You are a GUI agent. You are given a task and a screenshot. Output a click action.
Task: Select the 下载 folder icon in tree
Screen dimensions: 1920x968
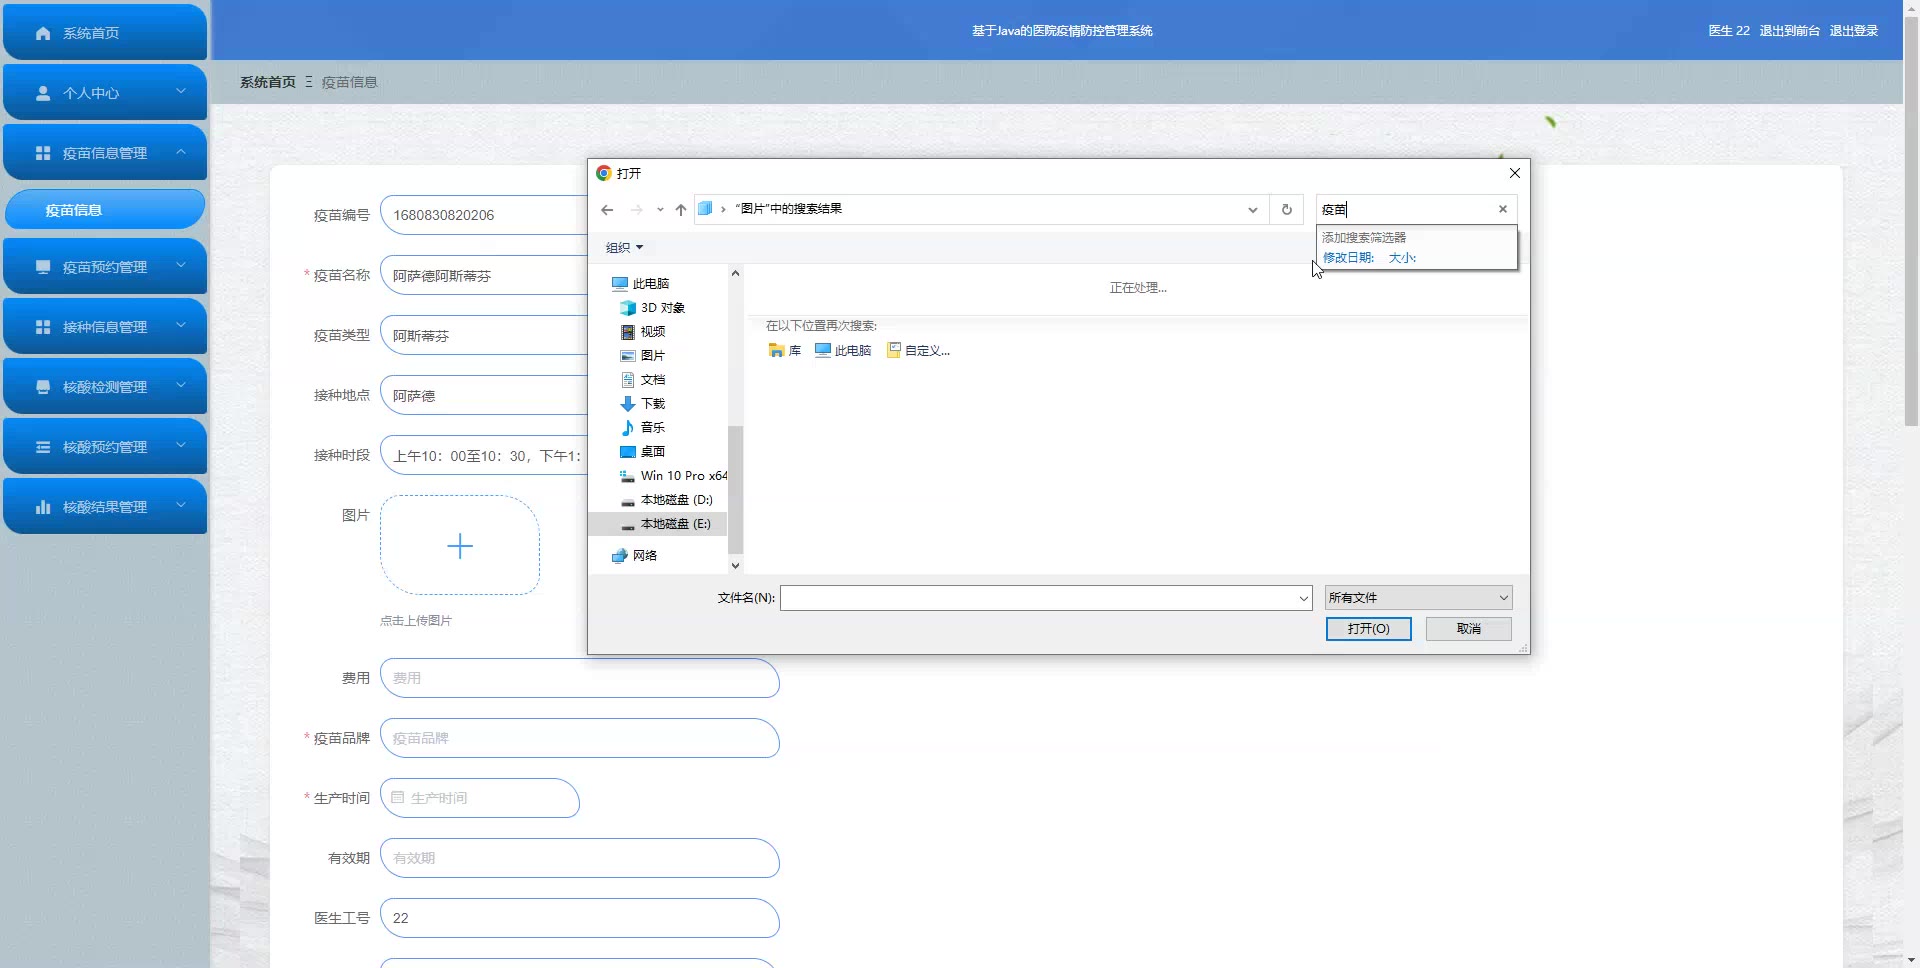click(628, 404)
